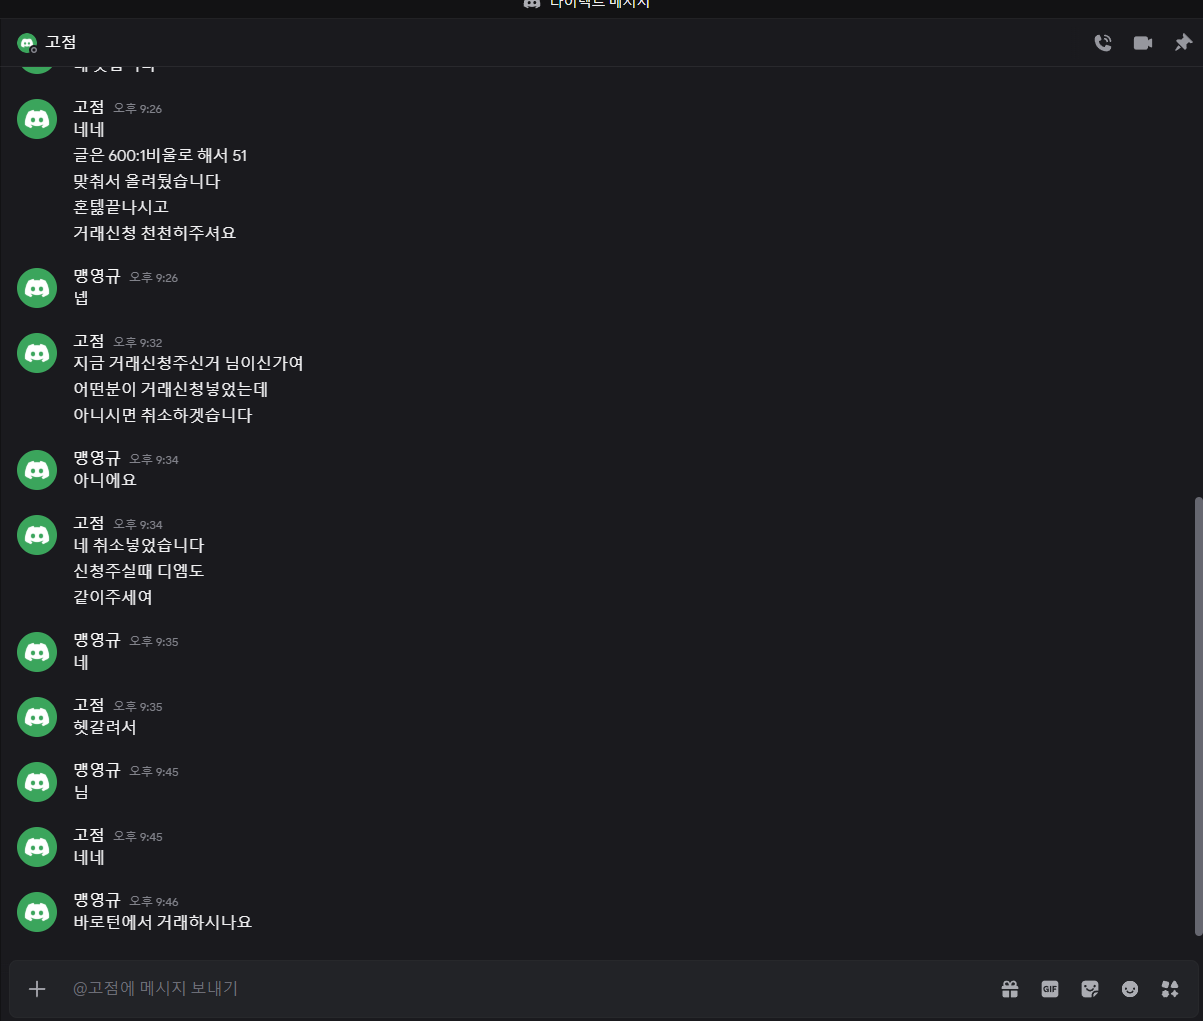Click timestamp 오후 9:32
Viewport: 1203px width, 1021px height.
(137, 342)
